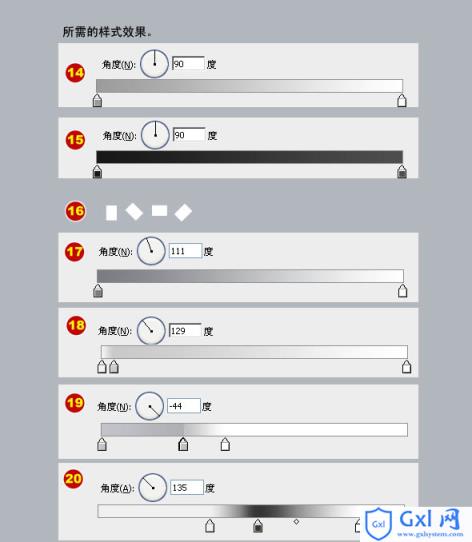Viewport: 472px width, 542px height.
Task: Select the middle highlighted color stop in step 19
Action: point(183,444)
